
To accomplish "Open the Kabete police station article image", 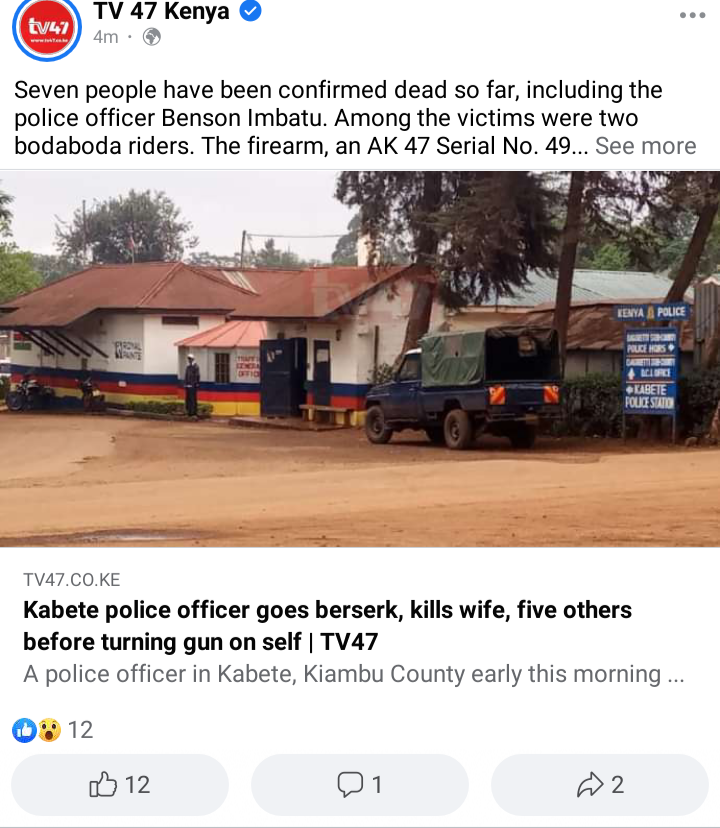I will click(x=360, y=359).
